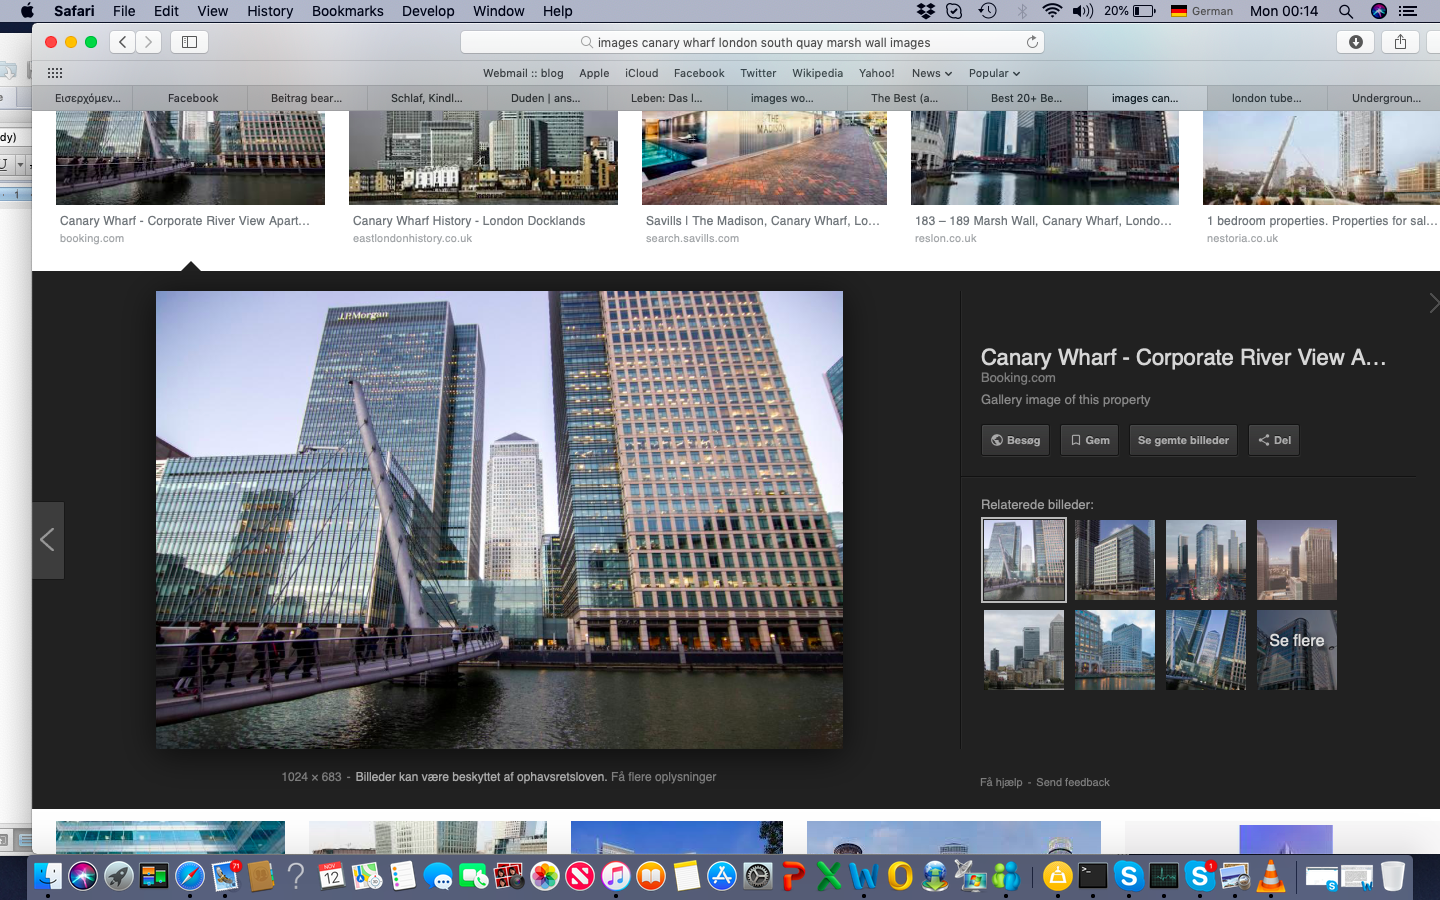Open Få flere oplysninger link
This screenshot has height=900, width=1440.
click(663, 777)
